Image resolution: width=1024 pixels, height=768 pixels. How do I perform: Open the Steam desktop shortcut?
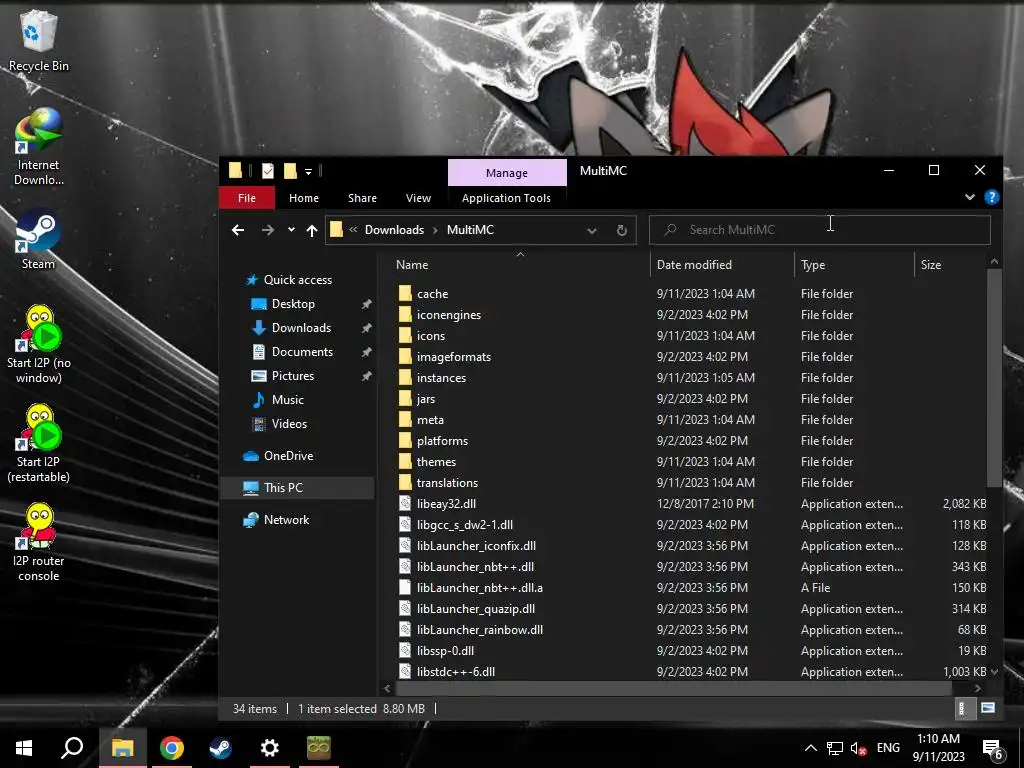[x=38, y=240]
